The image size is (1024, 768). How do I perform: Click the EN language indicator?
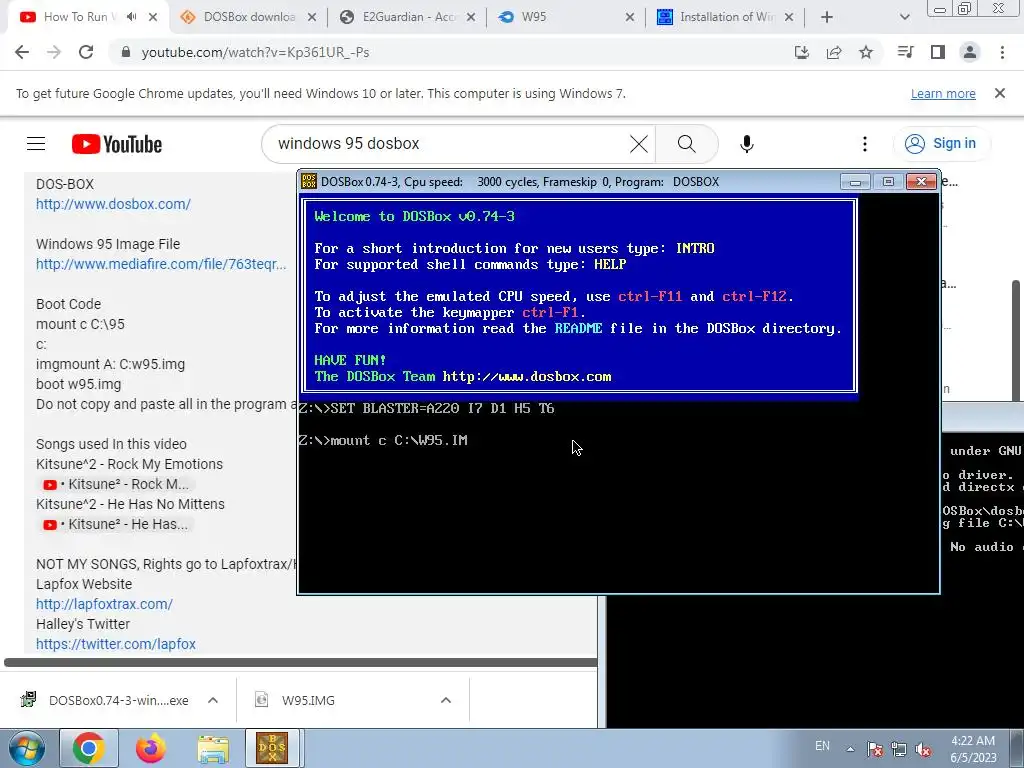822,746
